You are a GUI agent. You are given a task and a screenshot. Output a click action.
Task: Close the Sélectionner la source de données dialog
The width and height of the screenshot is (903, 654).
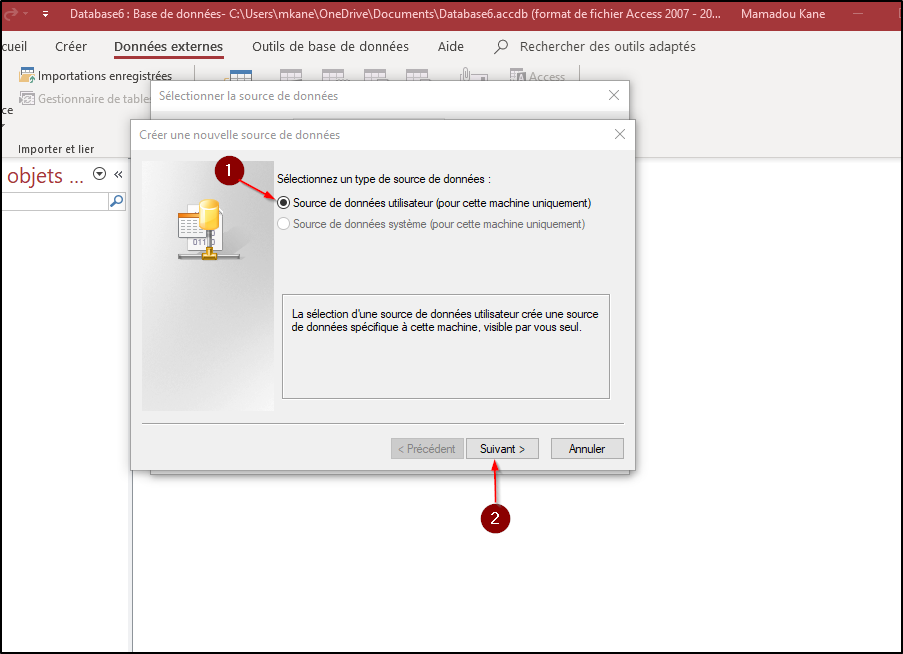[614, 96]
